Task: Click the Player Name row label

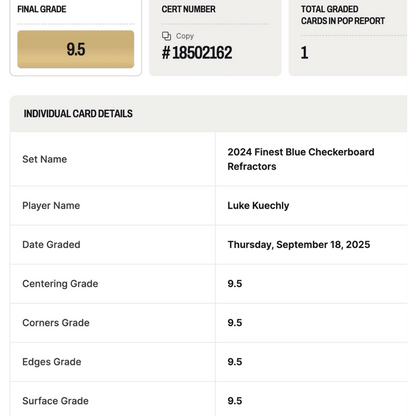Action: point(51,206)
